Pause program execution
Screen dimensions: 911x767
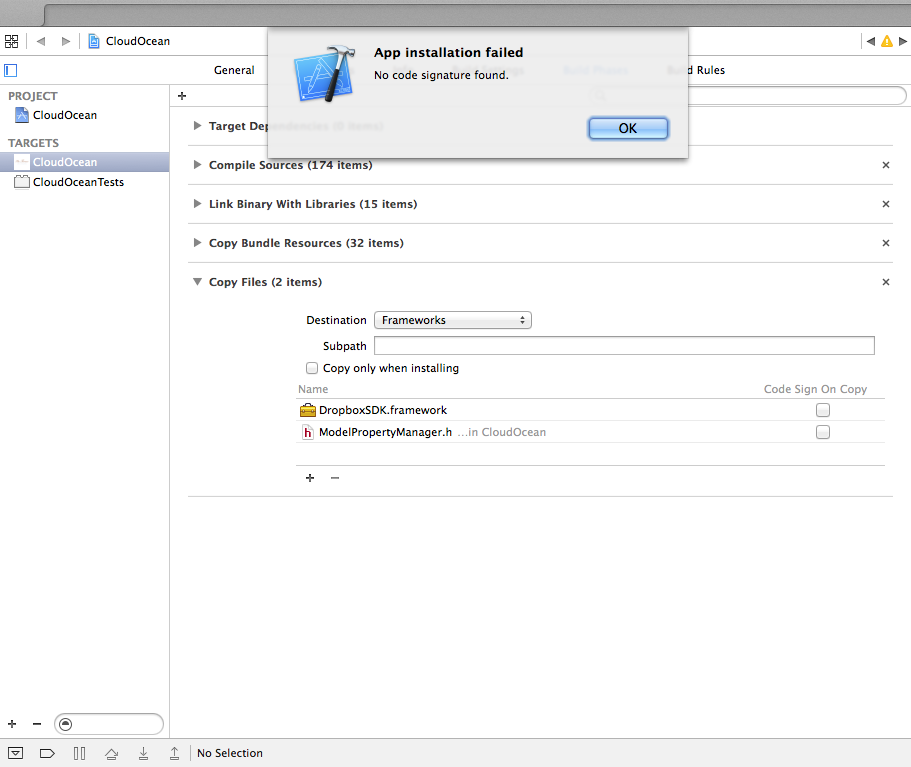pyautogui.click(x=80, y=753)
